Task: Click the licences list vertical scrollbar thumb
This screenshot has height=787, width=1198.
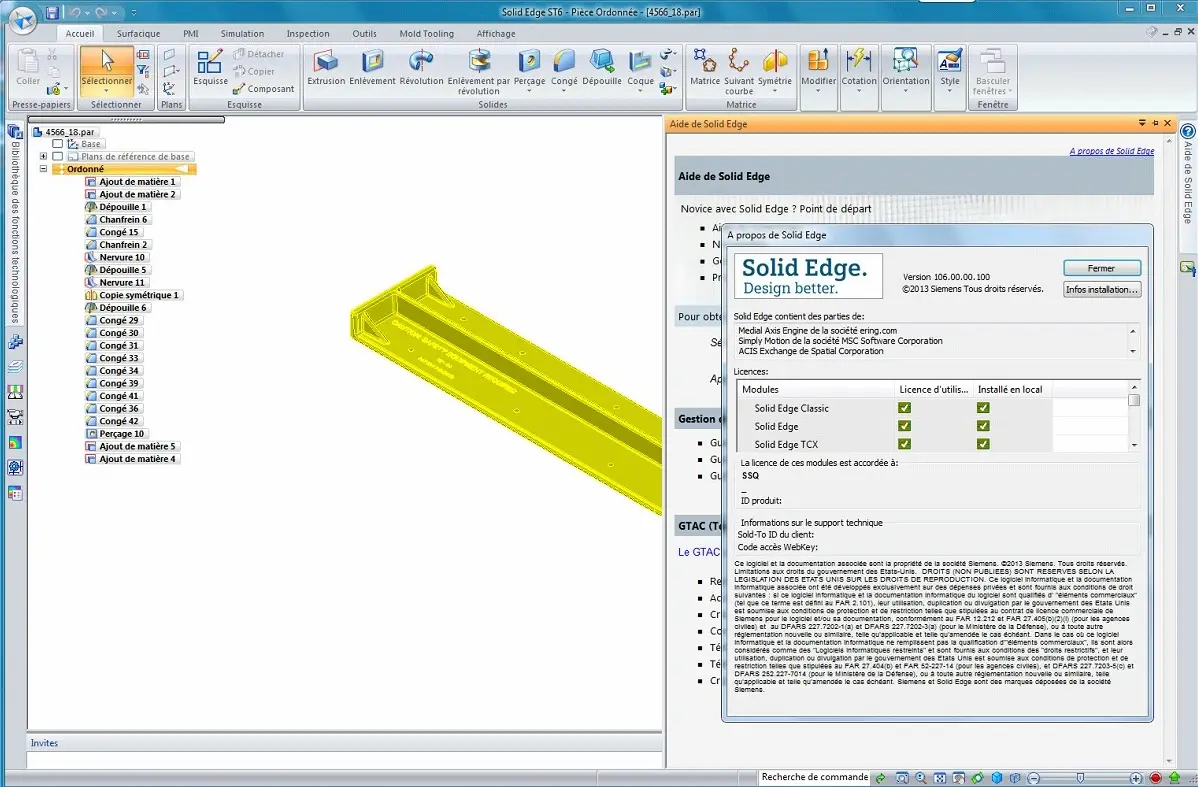Action: (1134, 400)
